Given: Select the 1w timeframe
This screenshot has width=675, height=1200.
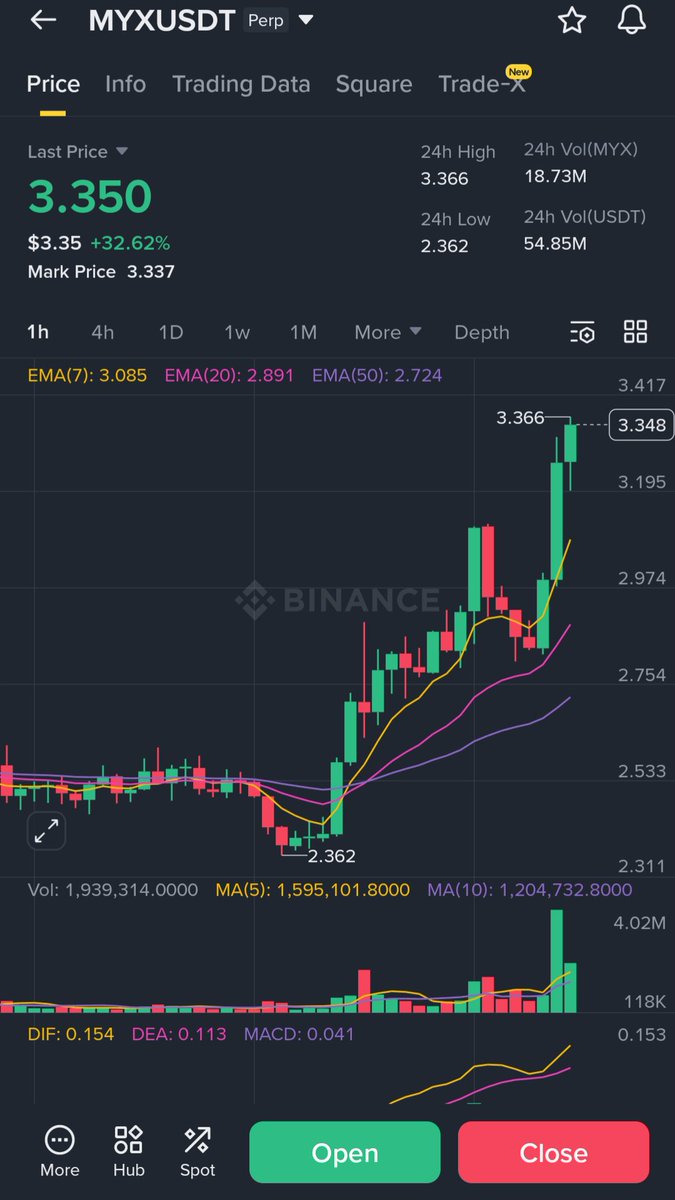Looking at the screenshot, I should 237,332.
